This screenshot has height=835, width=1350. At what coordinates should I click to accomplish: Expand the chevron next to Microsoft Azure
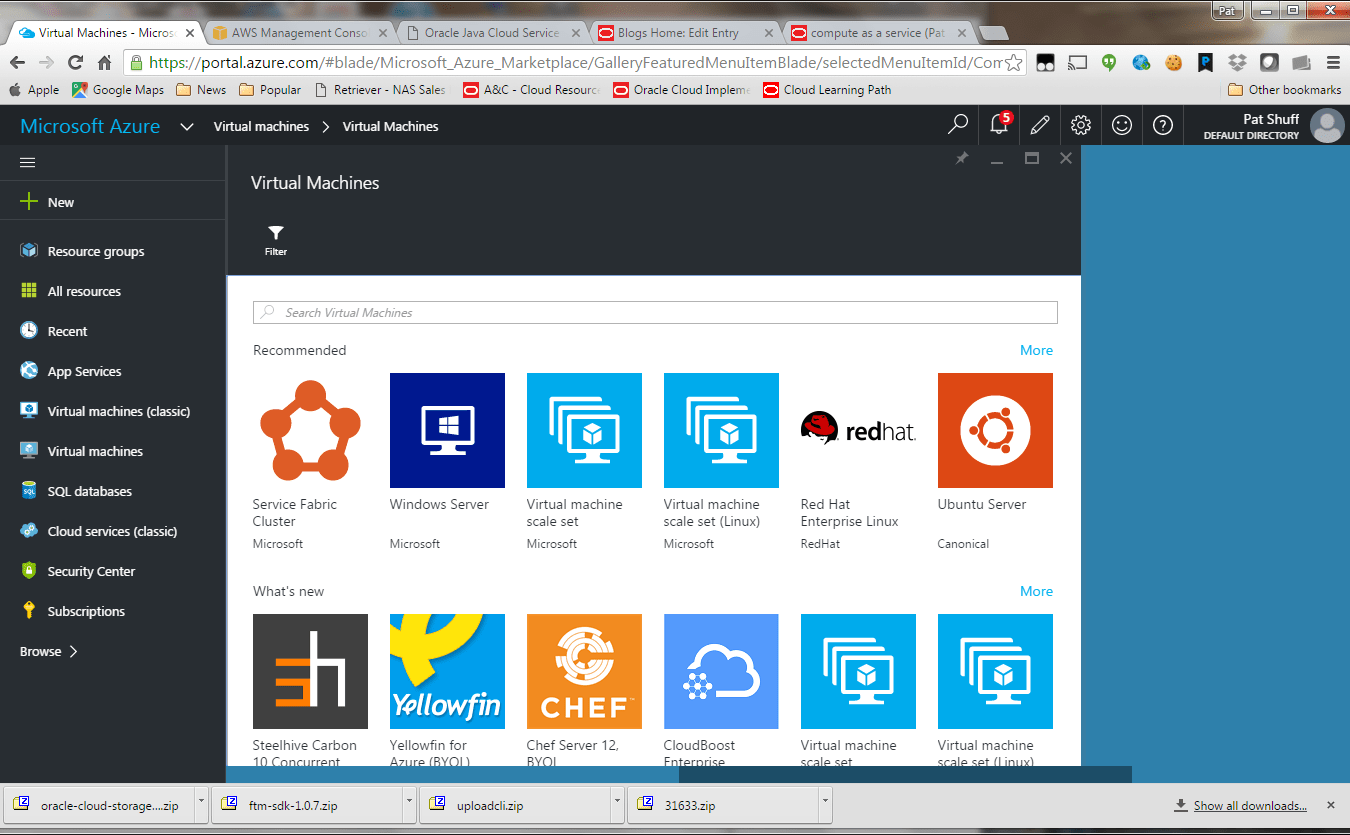point(186,127)
